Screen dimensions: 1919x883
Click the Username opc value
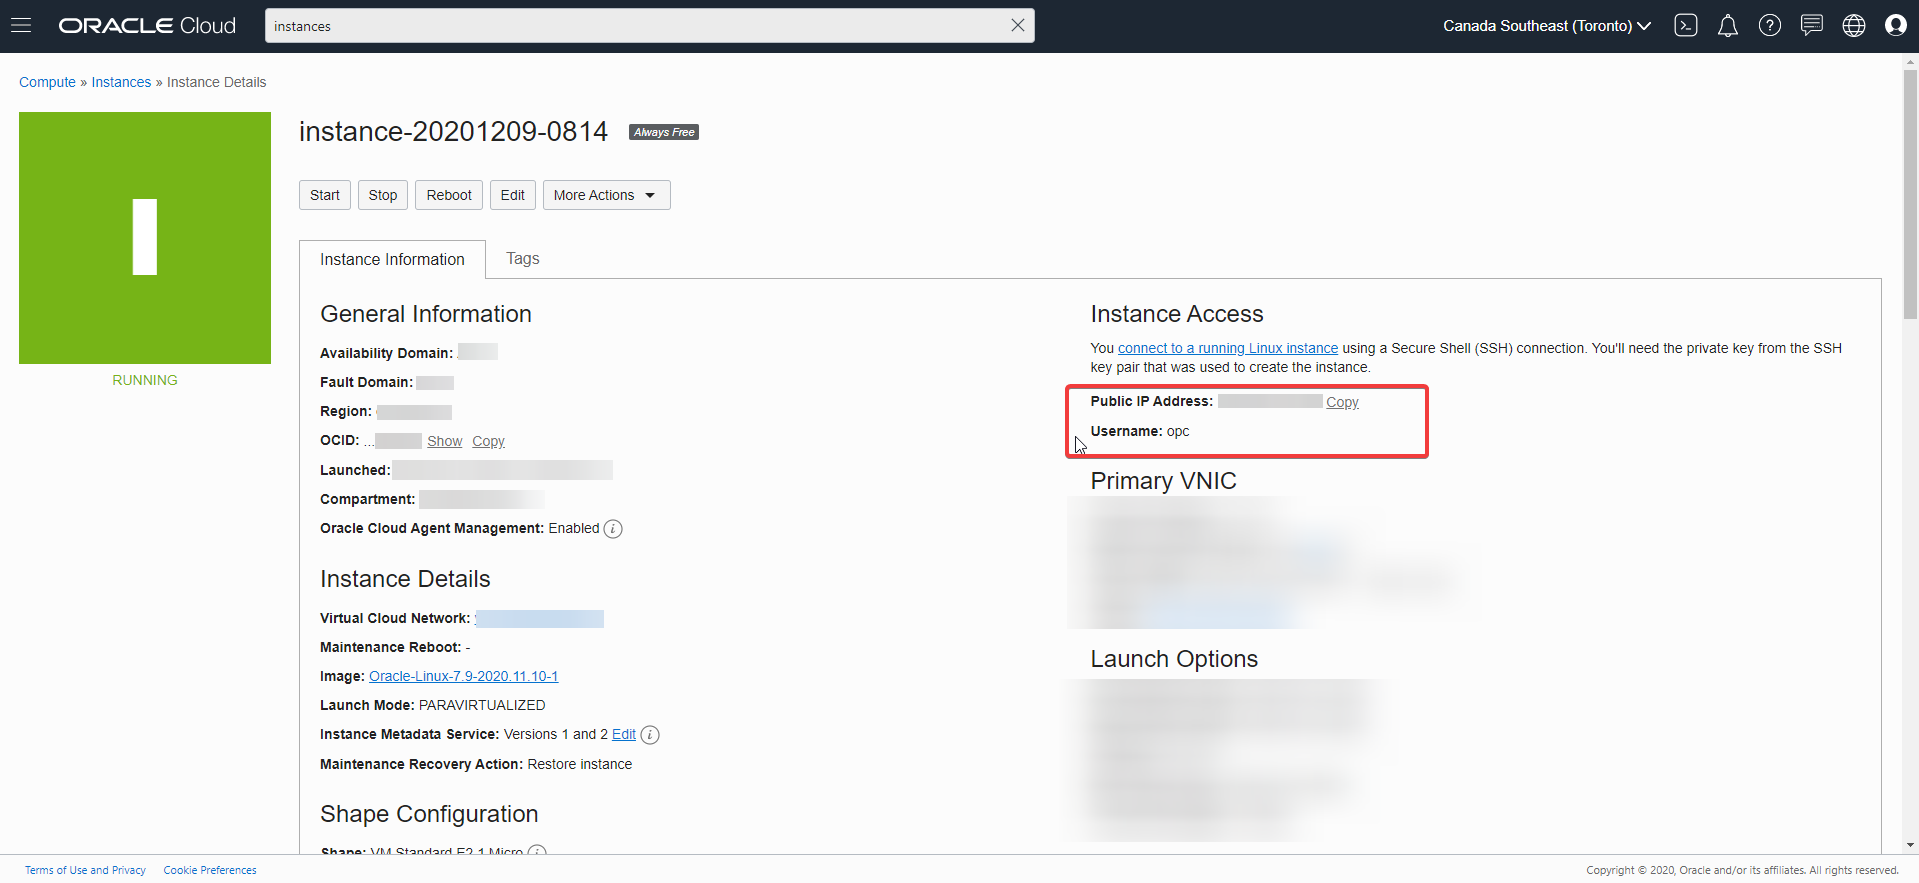point(1178,432)
